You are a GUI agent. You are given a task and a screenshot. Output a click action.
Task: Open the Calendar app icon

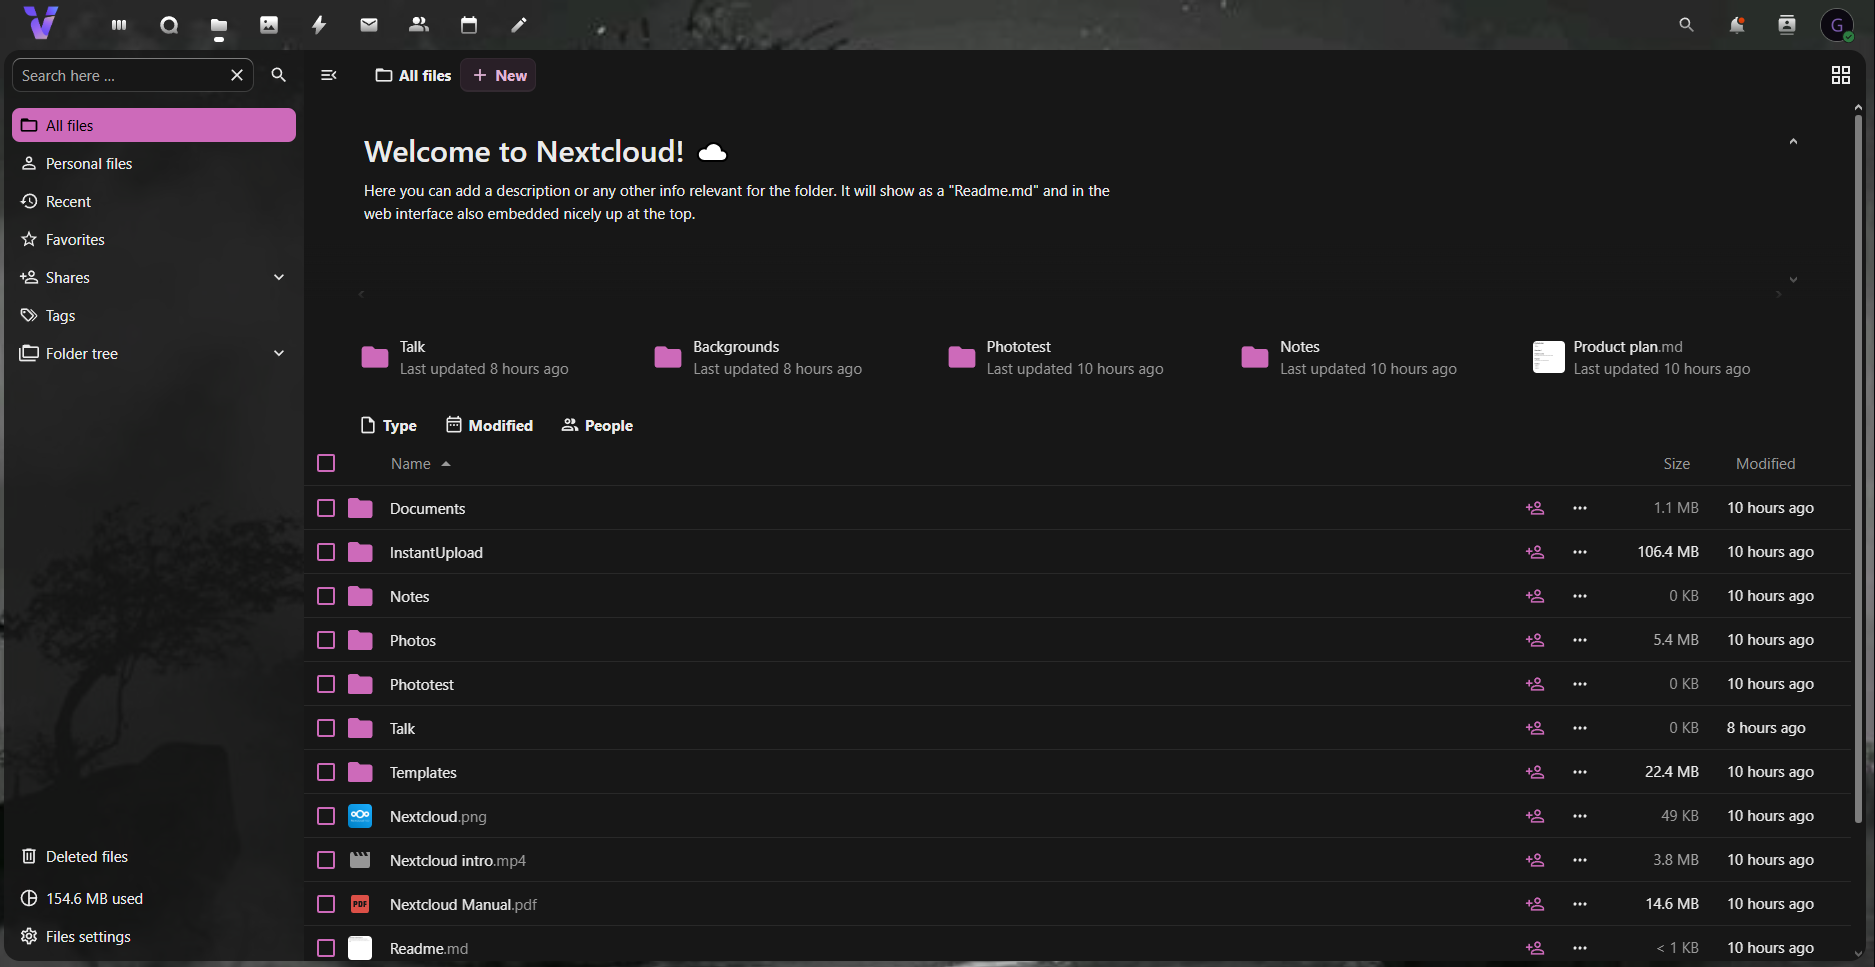[x=469, y=25]
